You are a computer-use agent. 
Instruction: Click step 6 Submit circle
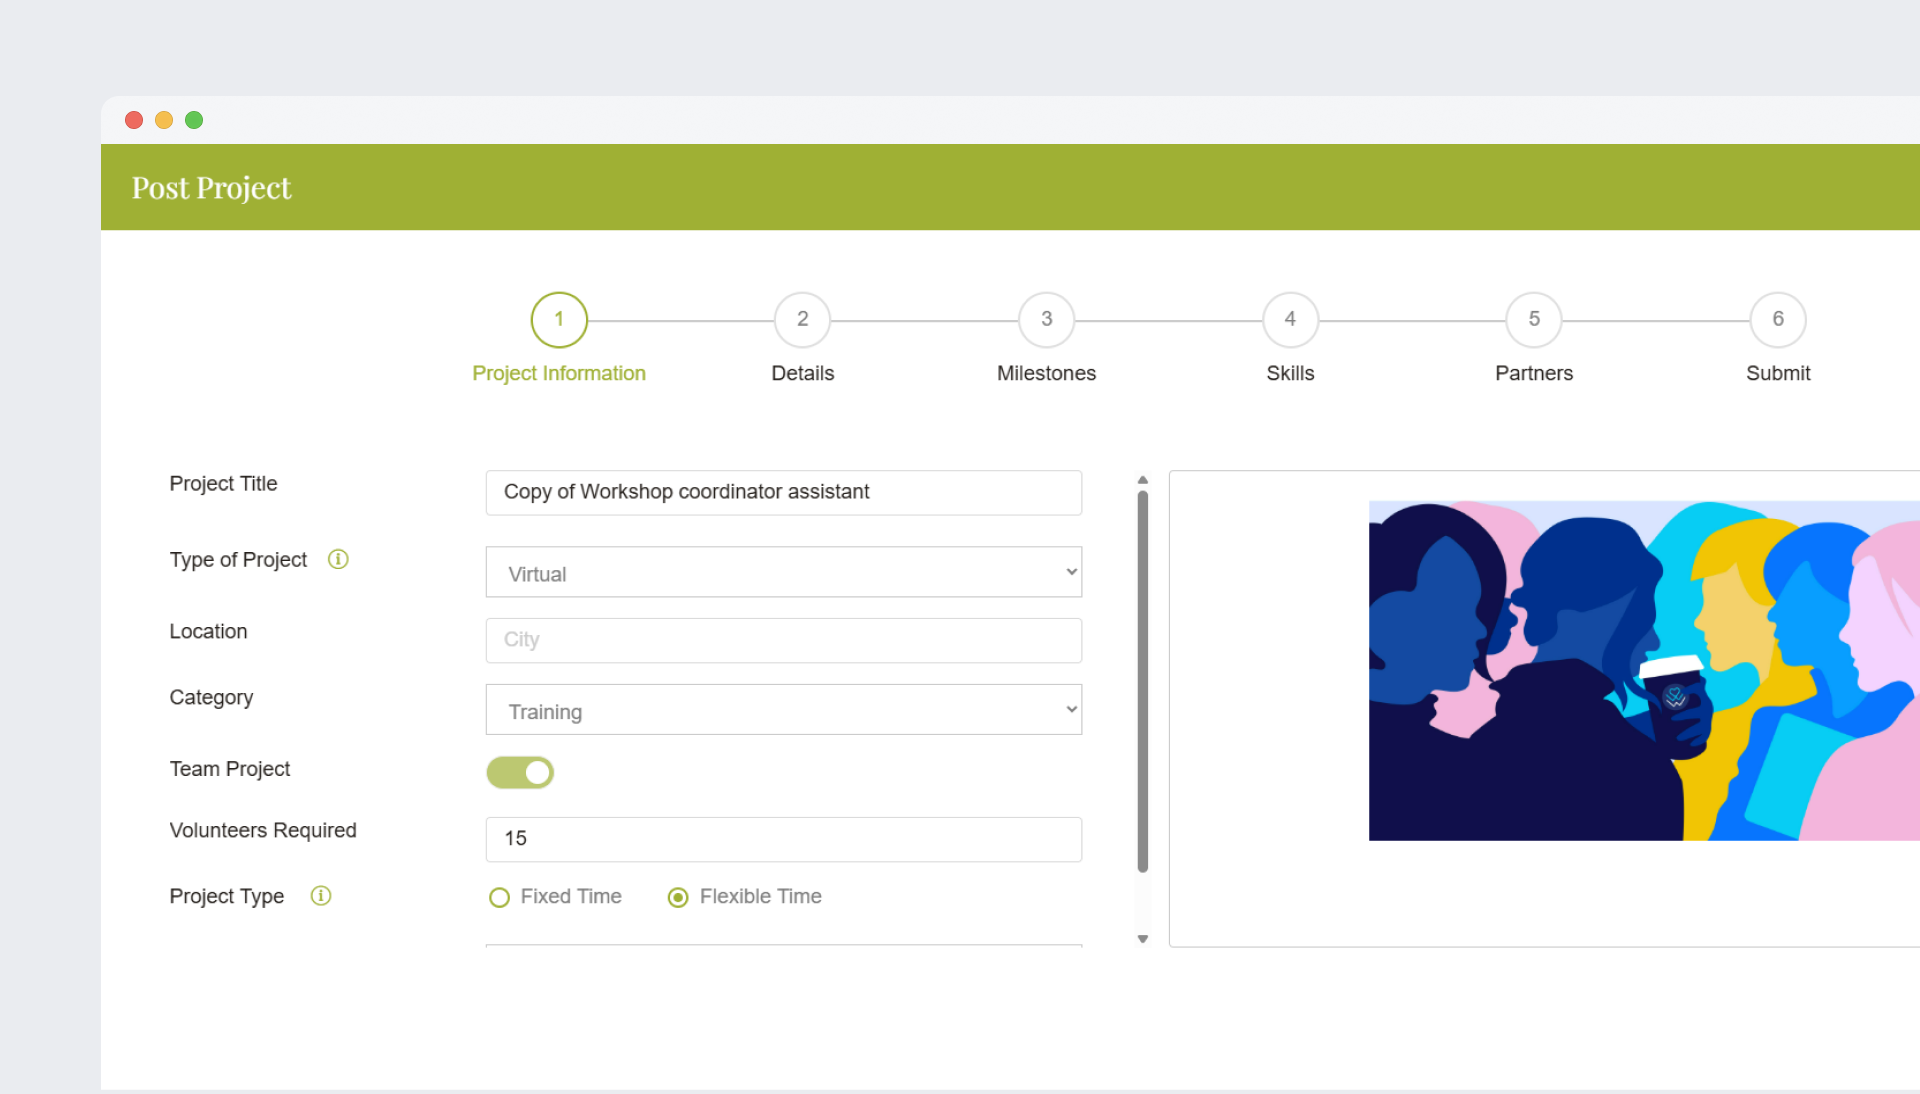pos(1777,320)
